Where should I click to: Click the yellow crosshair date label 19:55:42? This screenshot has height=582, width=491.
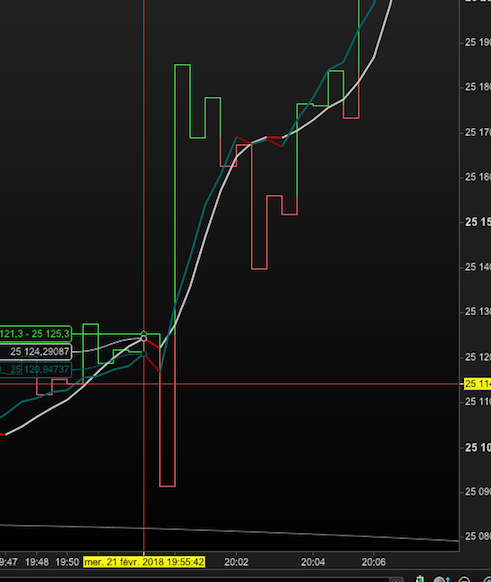(x=144, y=562)
